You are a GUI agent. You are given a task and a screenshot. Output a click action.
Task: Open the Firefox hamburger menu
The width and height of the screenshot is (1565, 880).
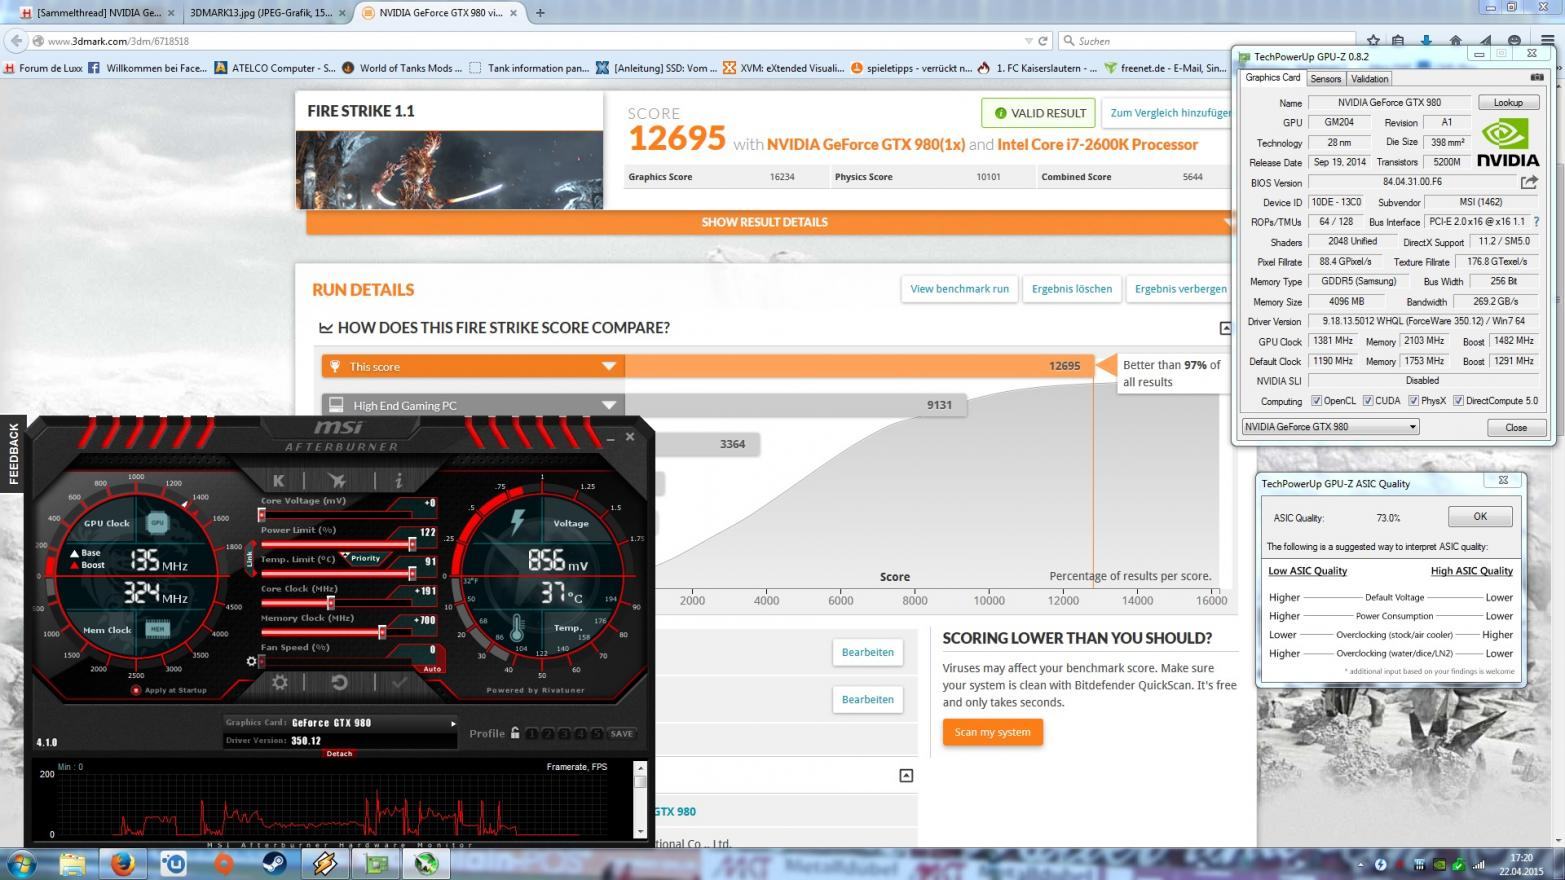pyautogui.click(x=1547, y=41)
